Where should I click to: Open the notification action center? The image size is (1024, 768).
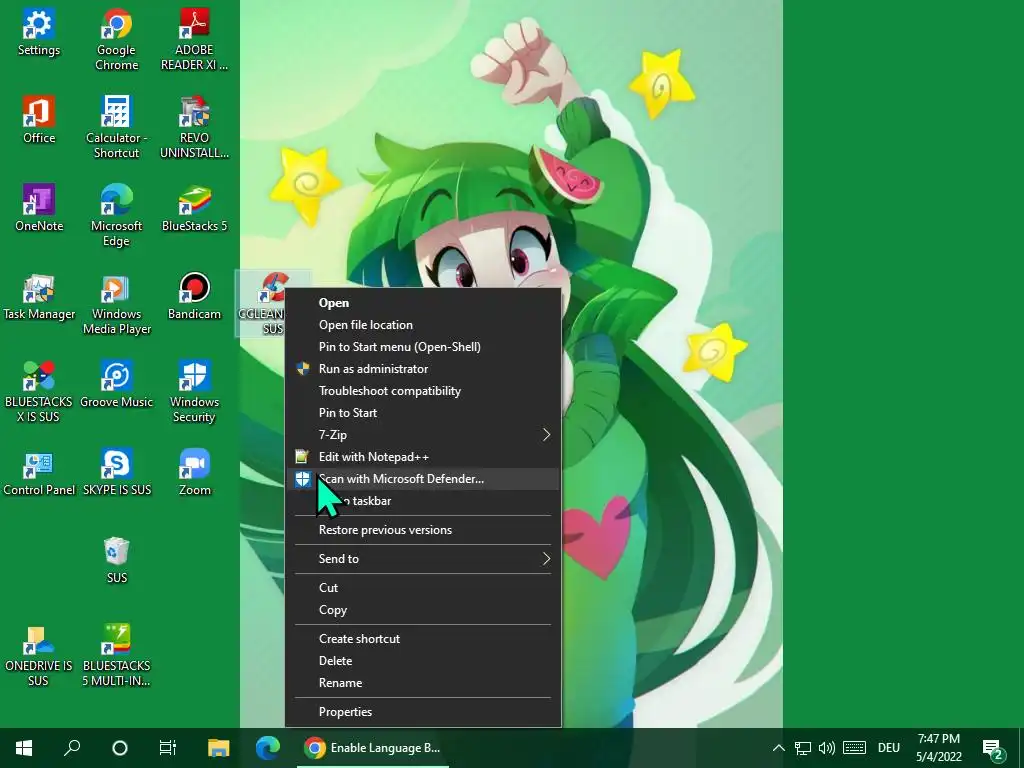tap(993, 749)
